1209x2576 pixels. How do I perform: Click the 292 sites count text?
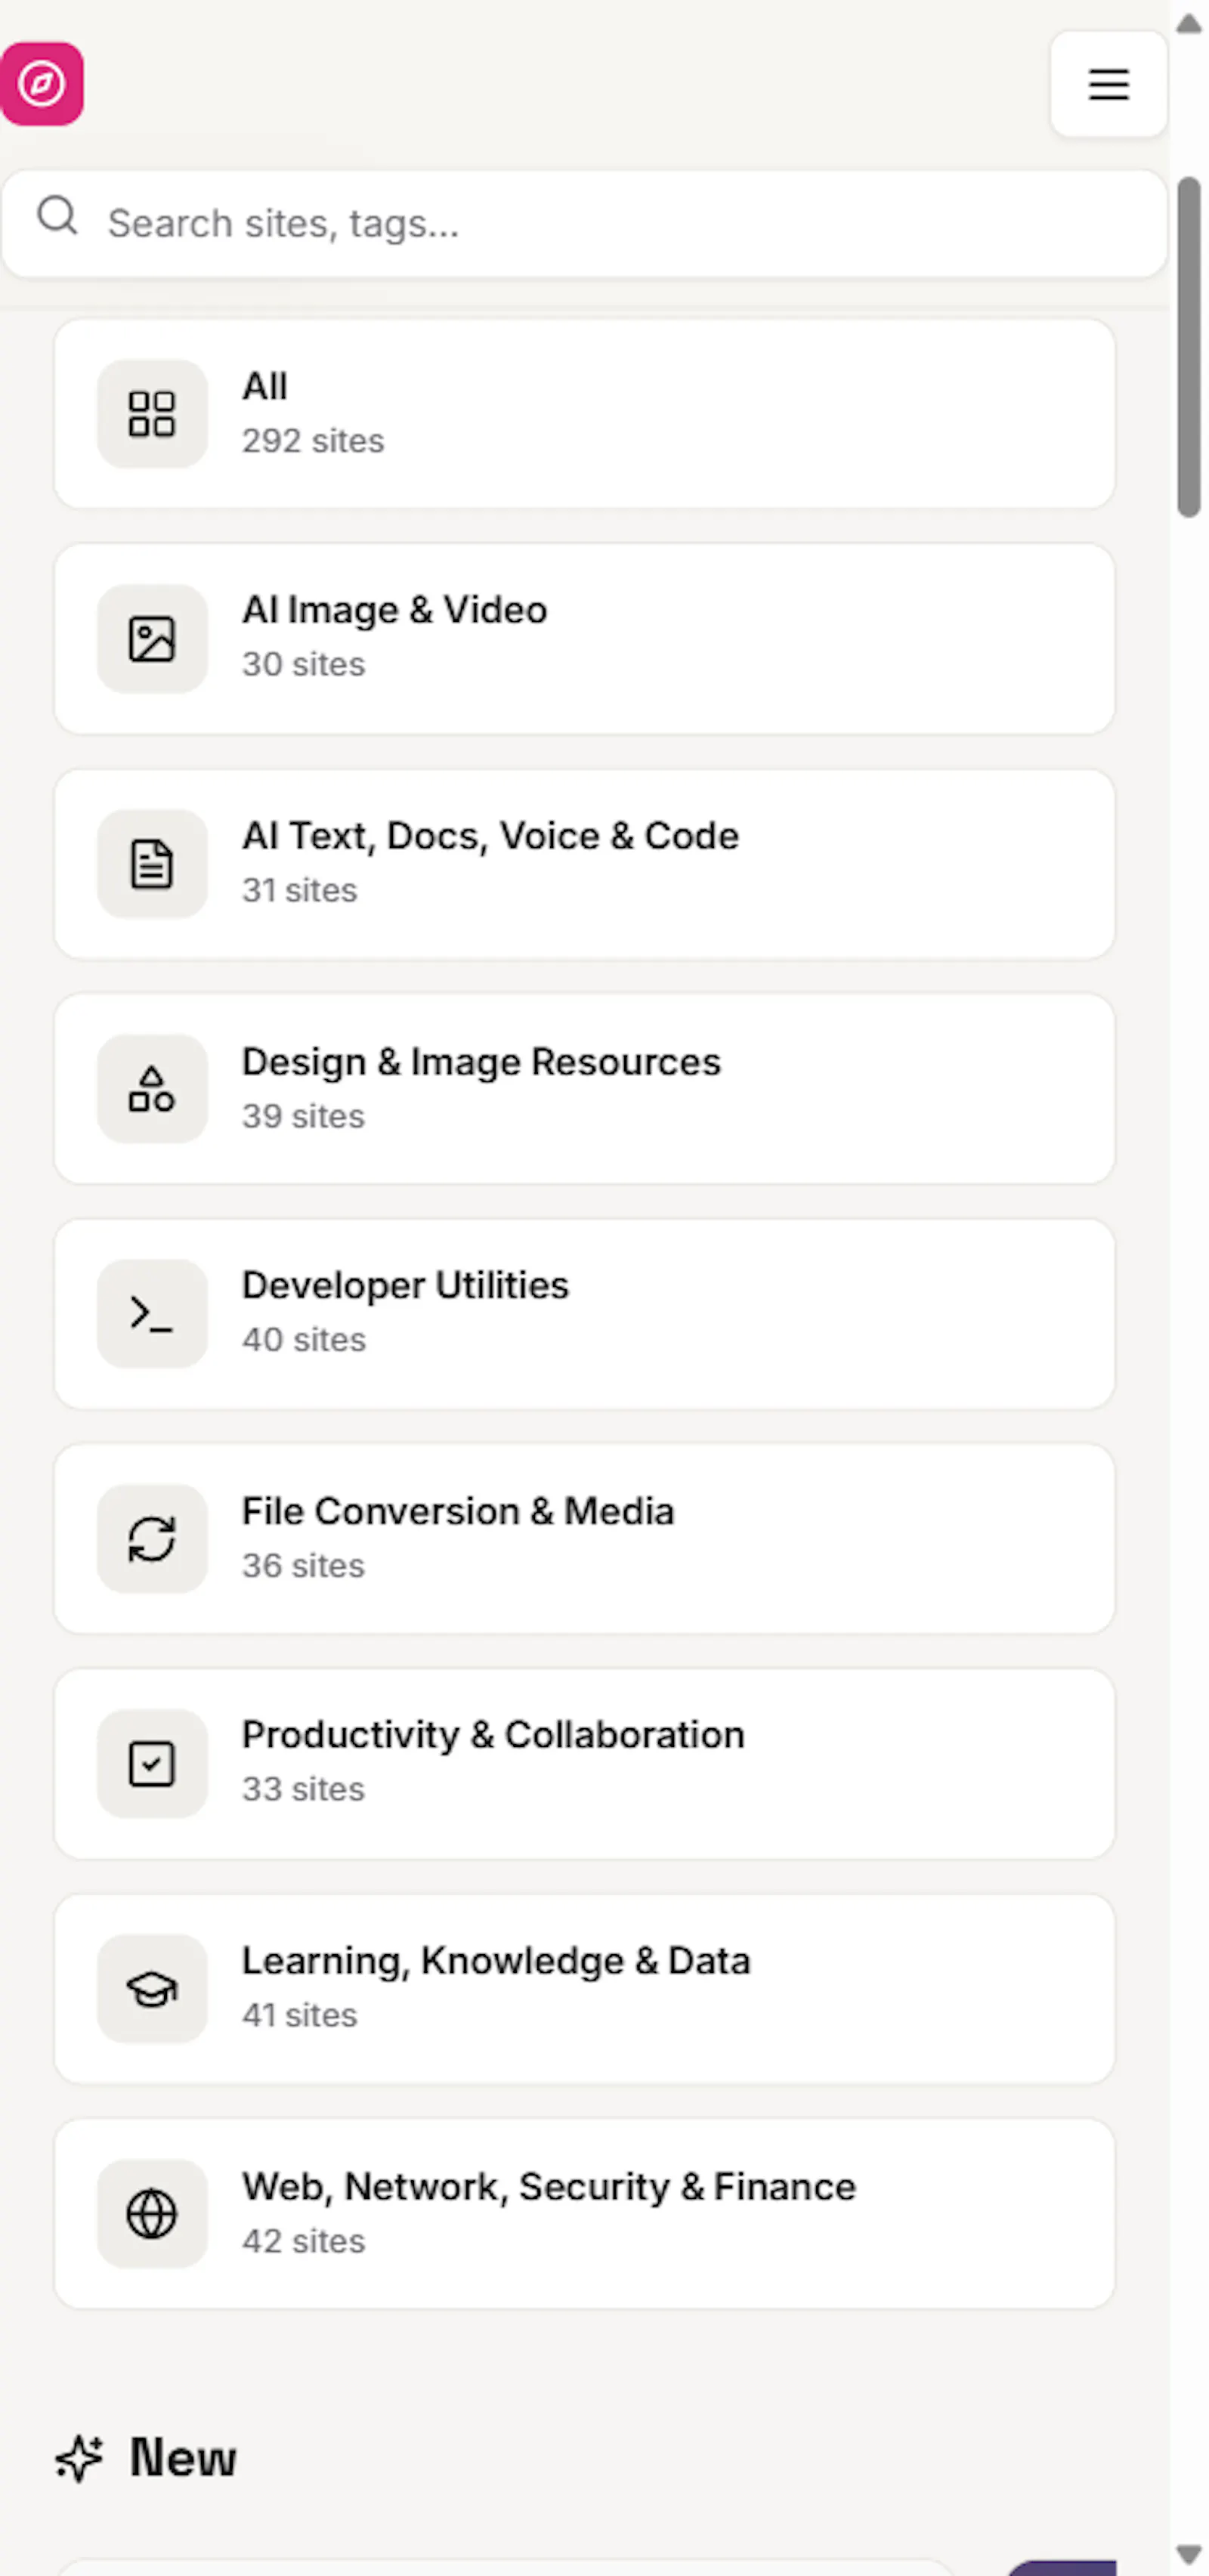313,441
